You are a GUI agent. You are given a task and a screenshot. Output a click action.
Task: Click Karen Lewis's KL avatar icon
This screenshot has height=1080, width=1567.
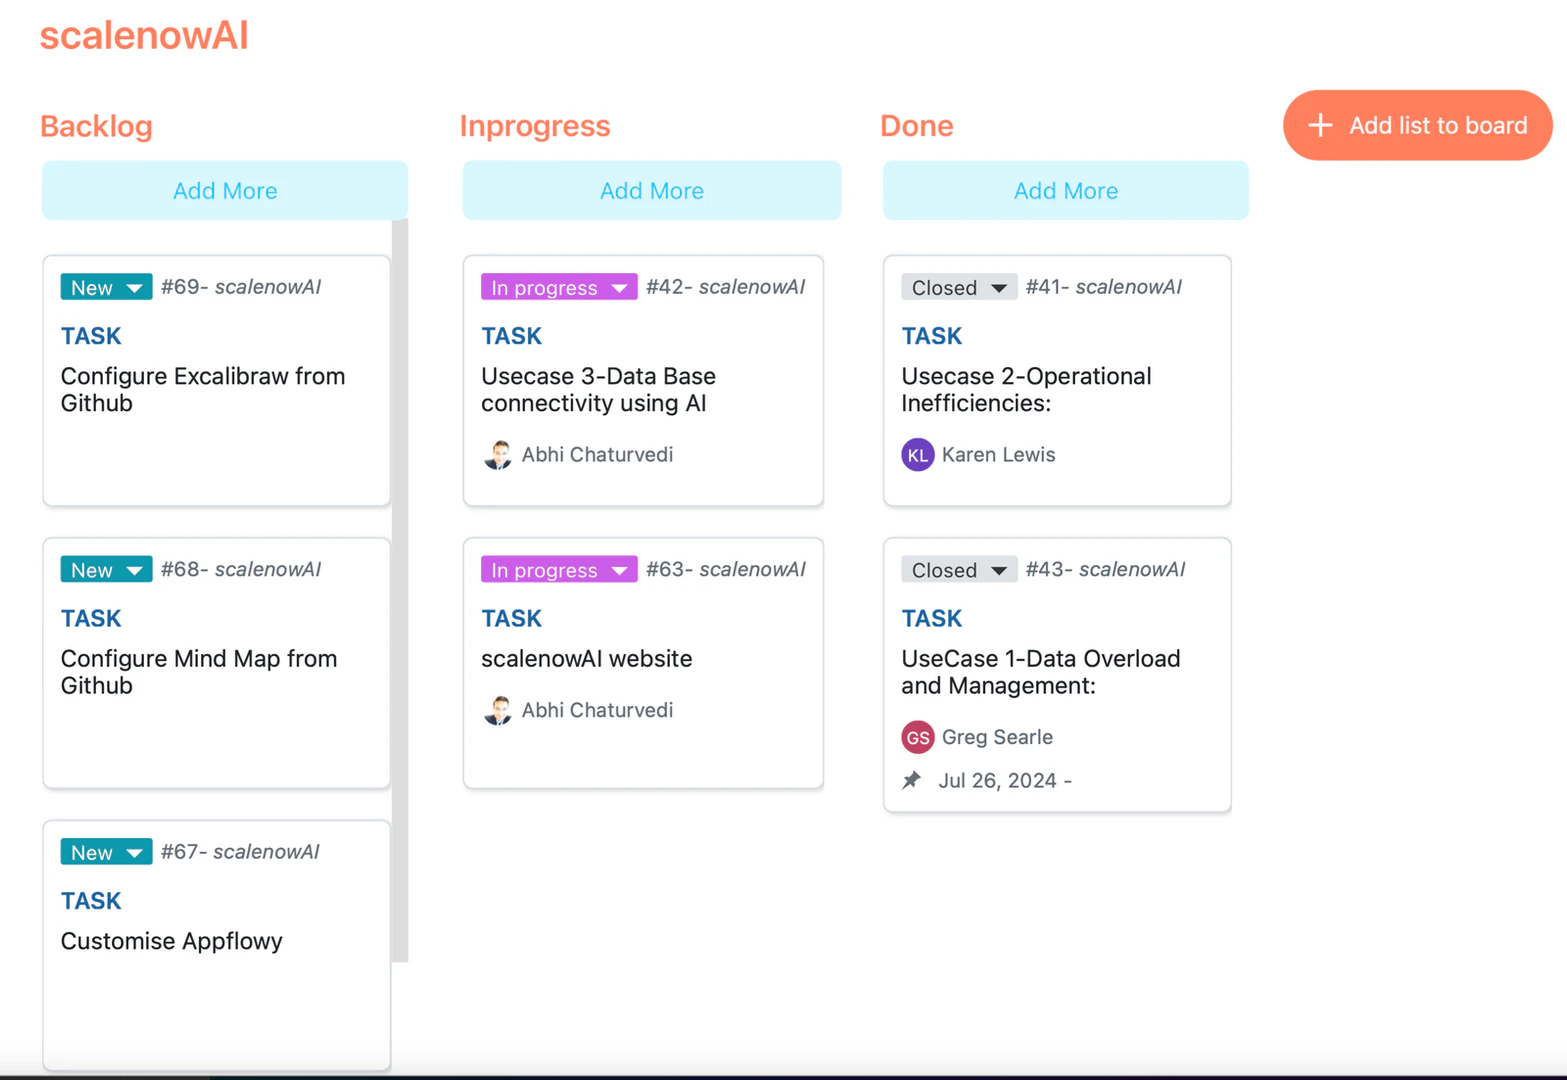[x=917, y=454]
